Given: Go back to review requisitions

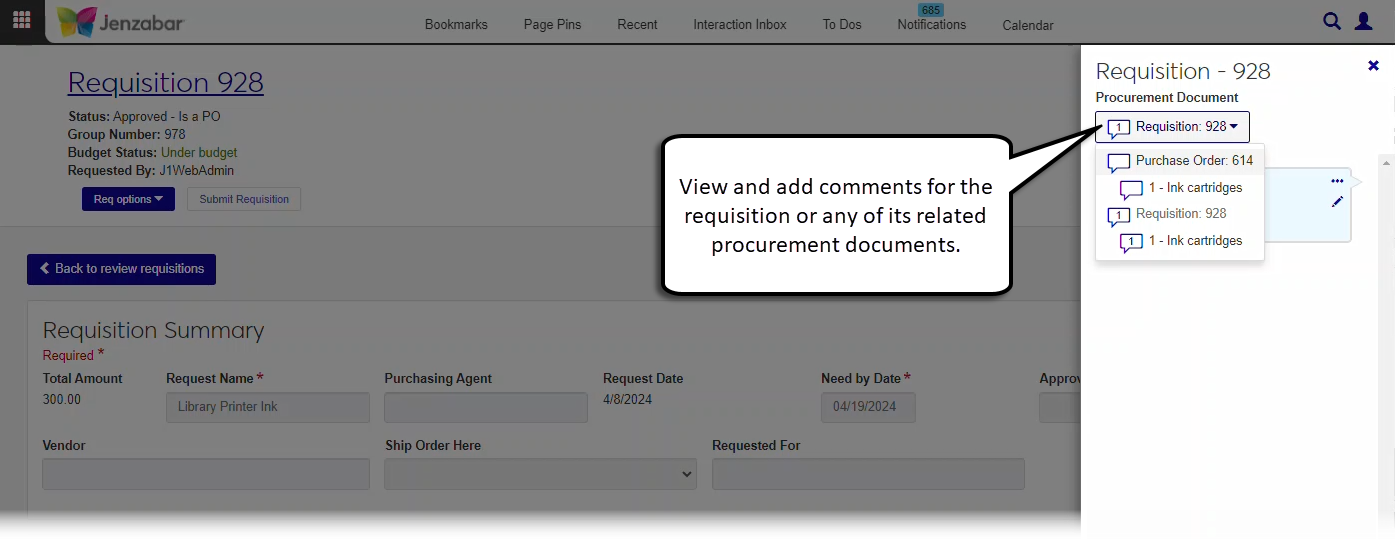Looking at the screenshot, I should point(121,269).
